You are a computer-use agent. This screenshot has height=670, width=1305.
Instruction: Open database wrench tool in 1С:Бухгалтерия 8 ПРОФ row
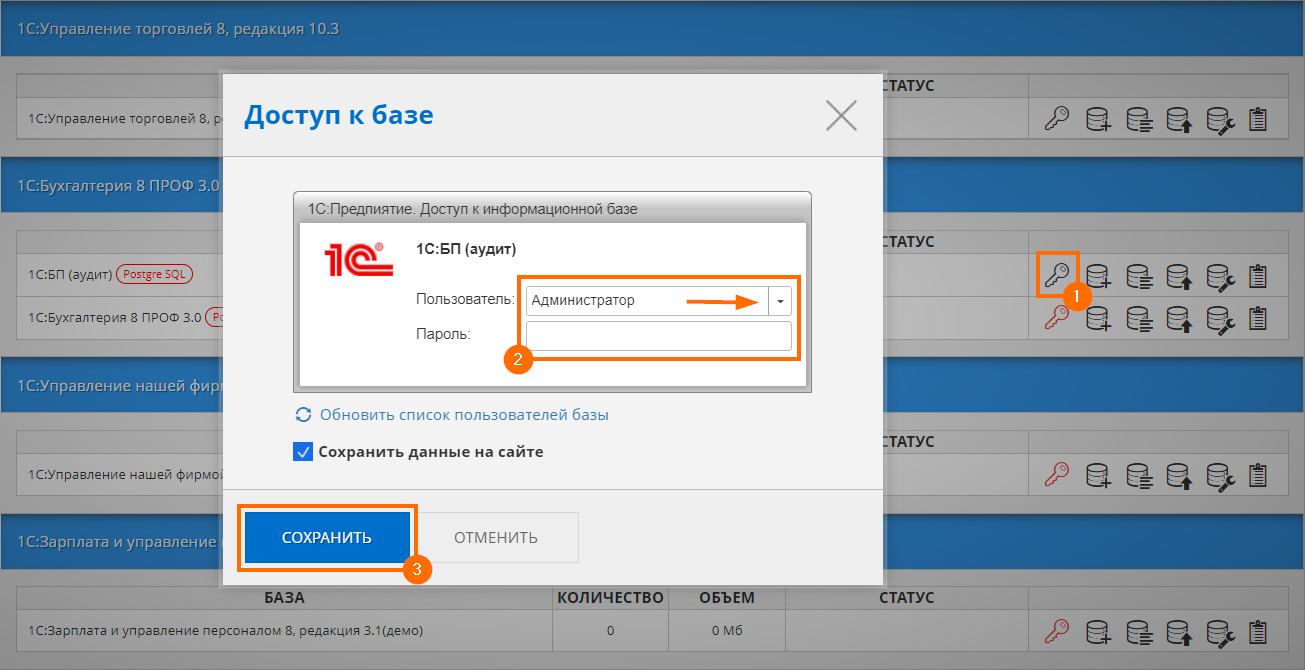1220,318
